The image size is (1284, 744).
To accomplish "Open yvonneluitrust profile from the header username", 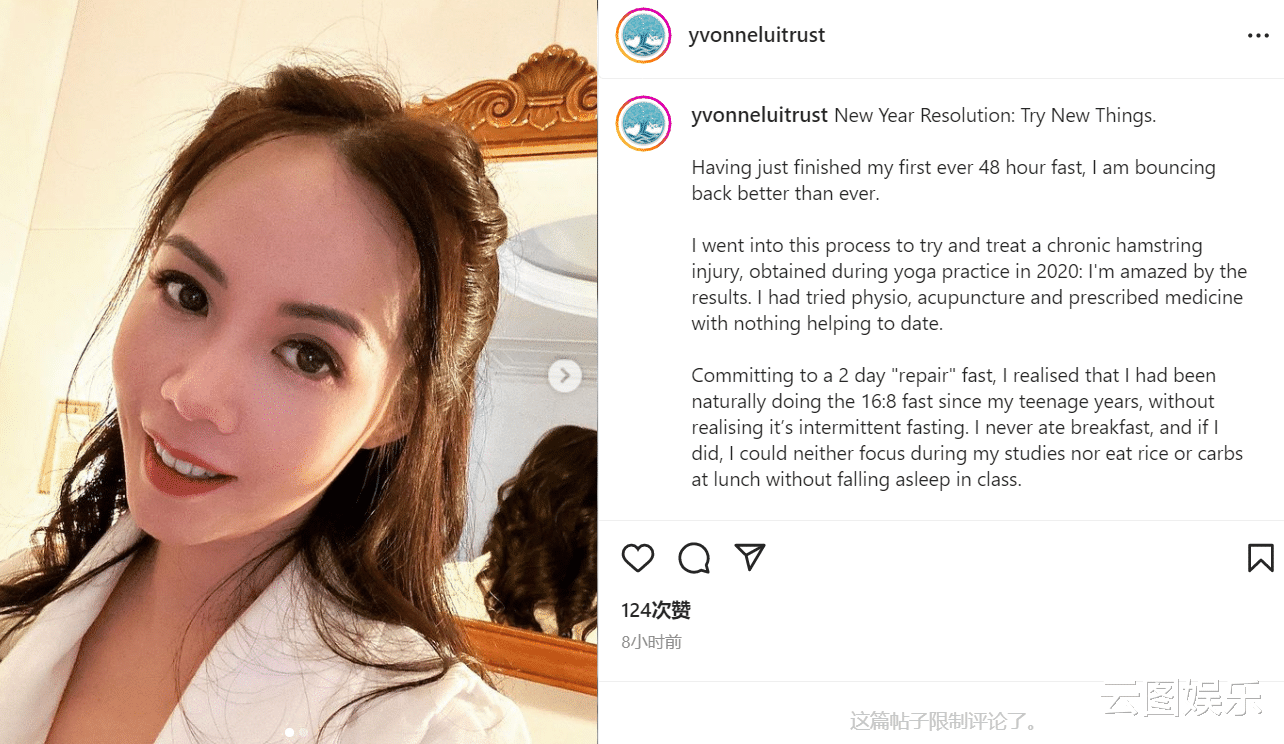I will (x=757, y=36).
